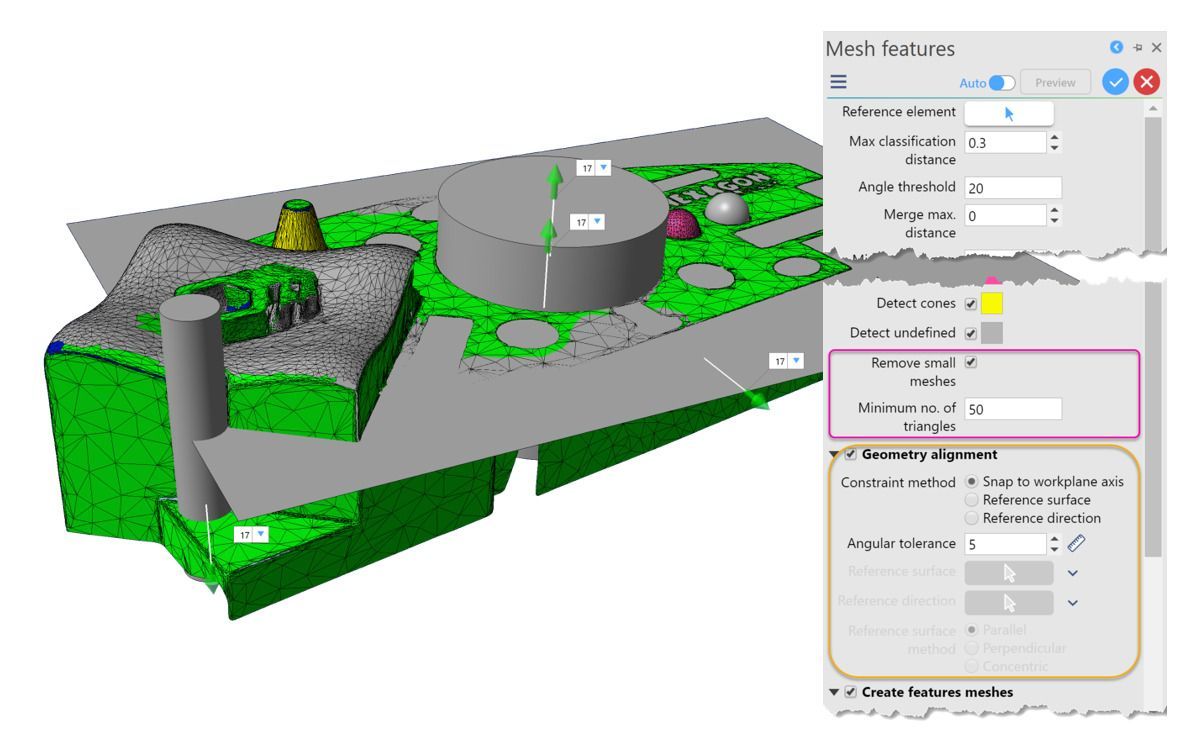Click the Reference surface picker button
1192x745 pixels.
point(1009,573)
